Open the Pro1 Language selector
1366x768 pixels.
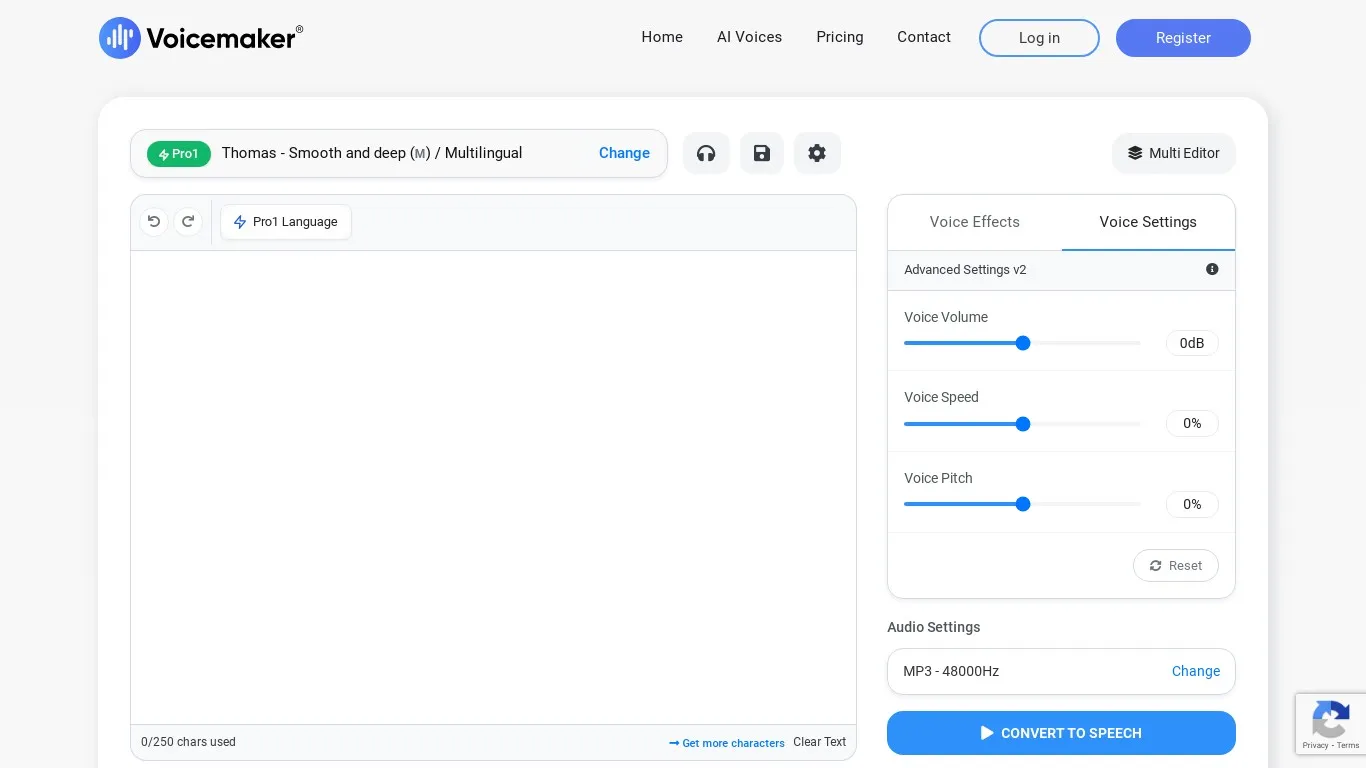pyautogui.click(x=285, y=221)
